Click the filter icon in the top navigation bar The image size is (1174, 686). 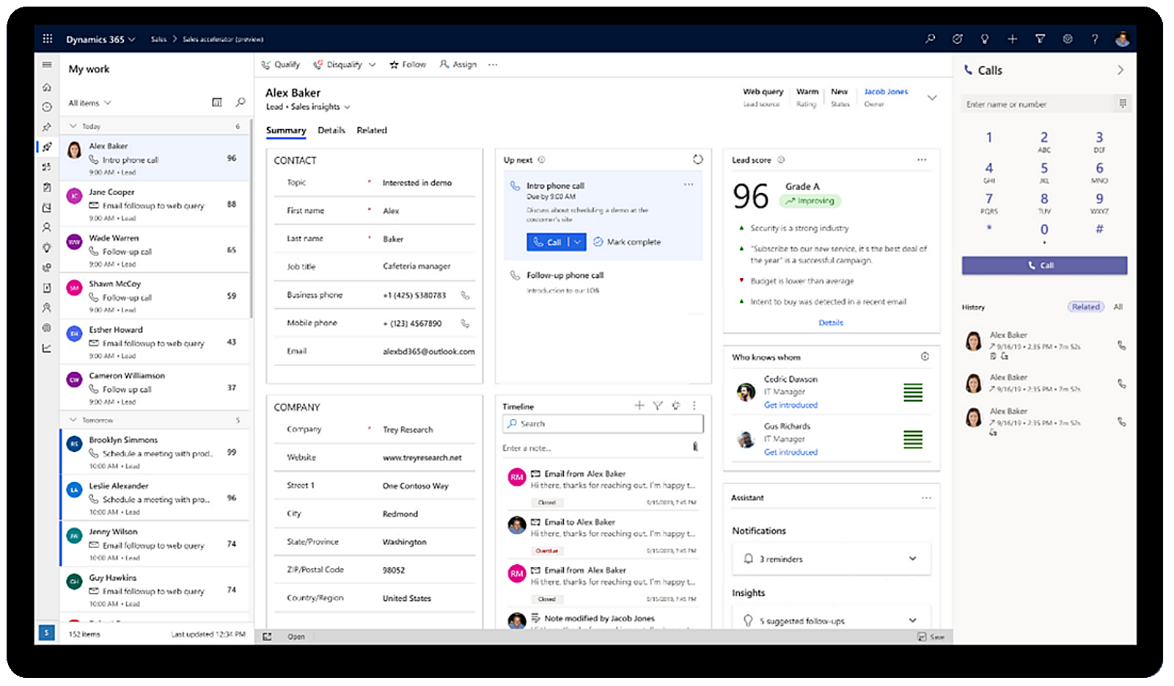click(1041, 38)
